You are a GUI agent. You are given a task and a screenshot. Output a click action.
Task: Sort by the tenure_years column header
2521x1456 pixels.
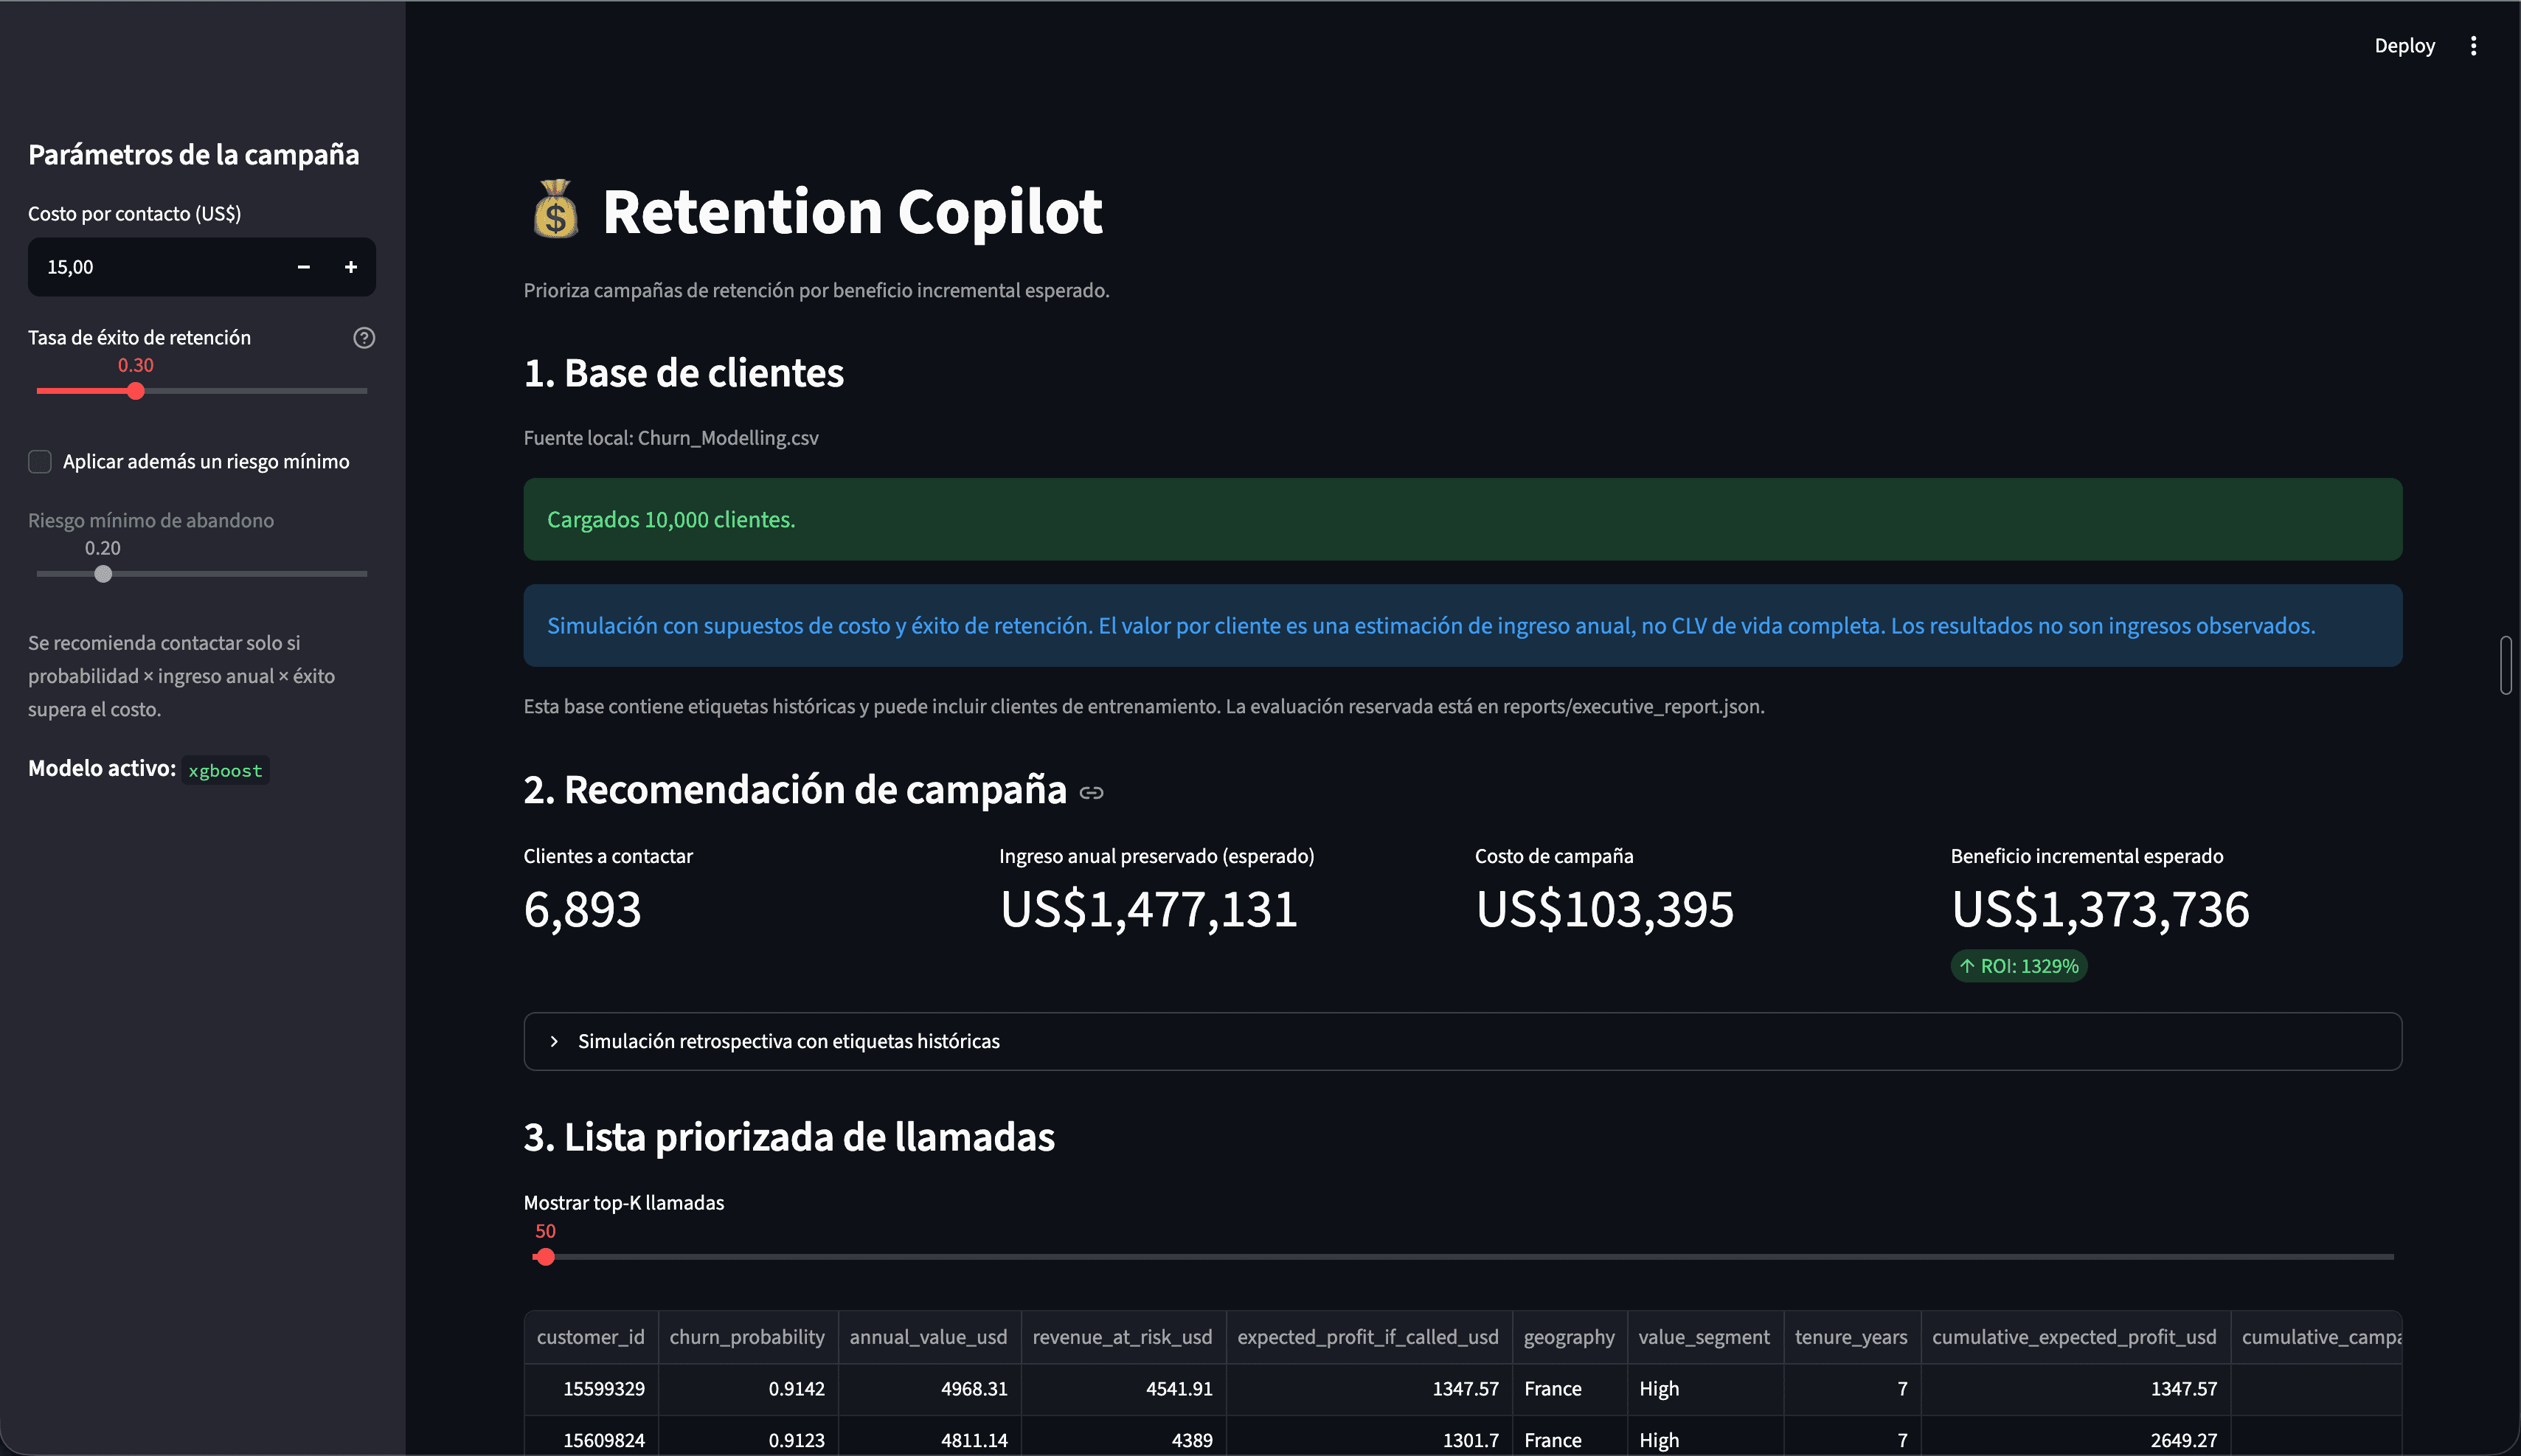(x=1852, y=1337)
